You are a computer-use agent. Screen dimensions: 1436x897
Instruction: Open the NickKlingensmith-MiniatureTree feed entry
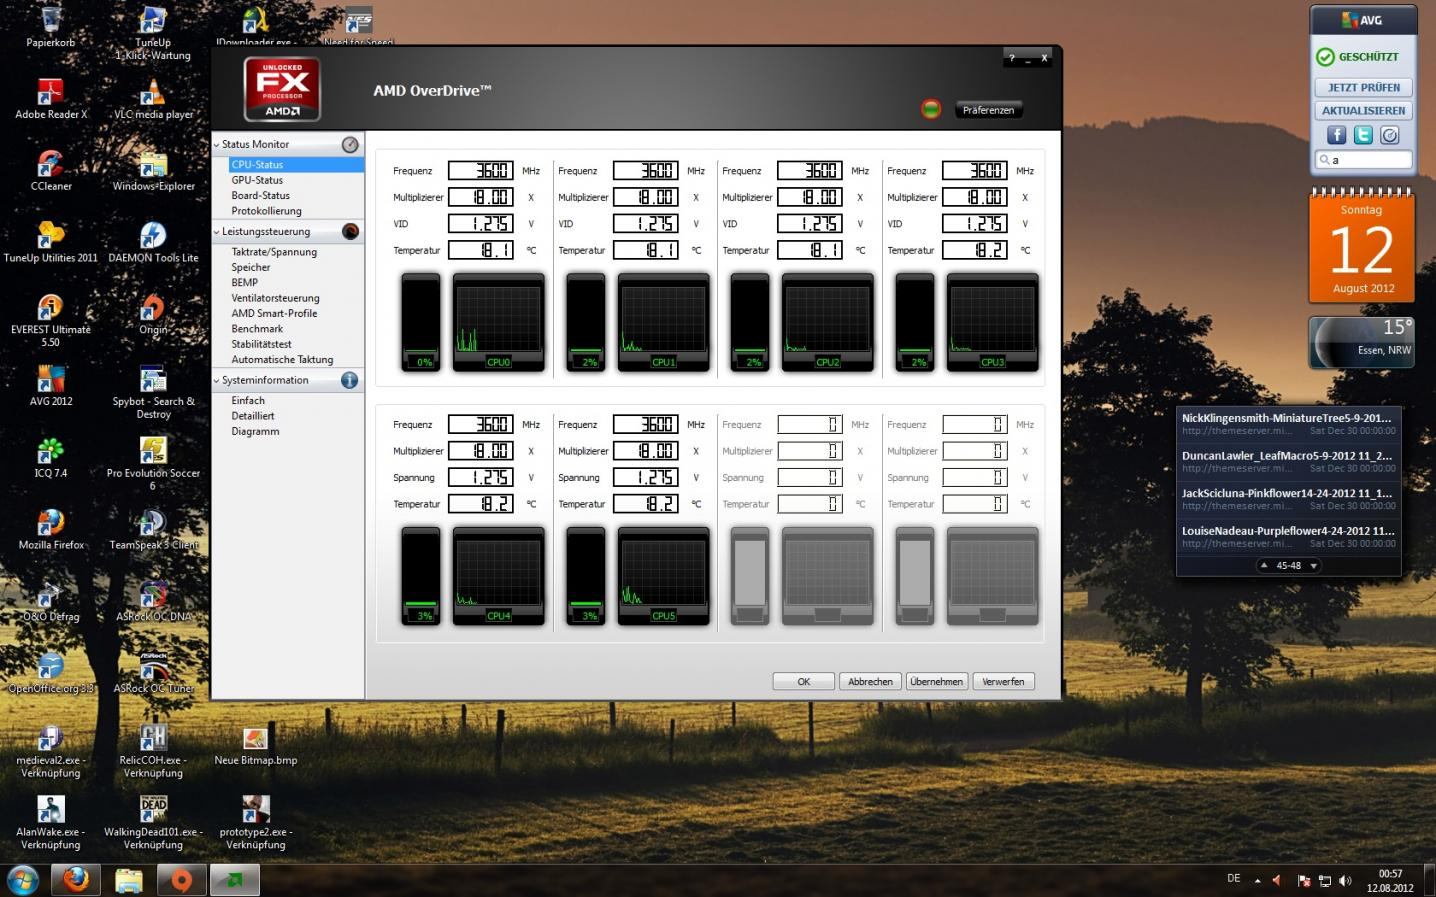1288,424
